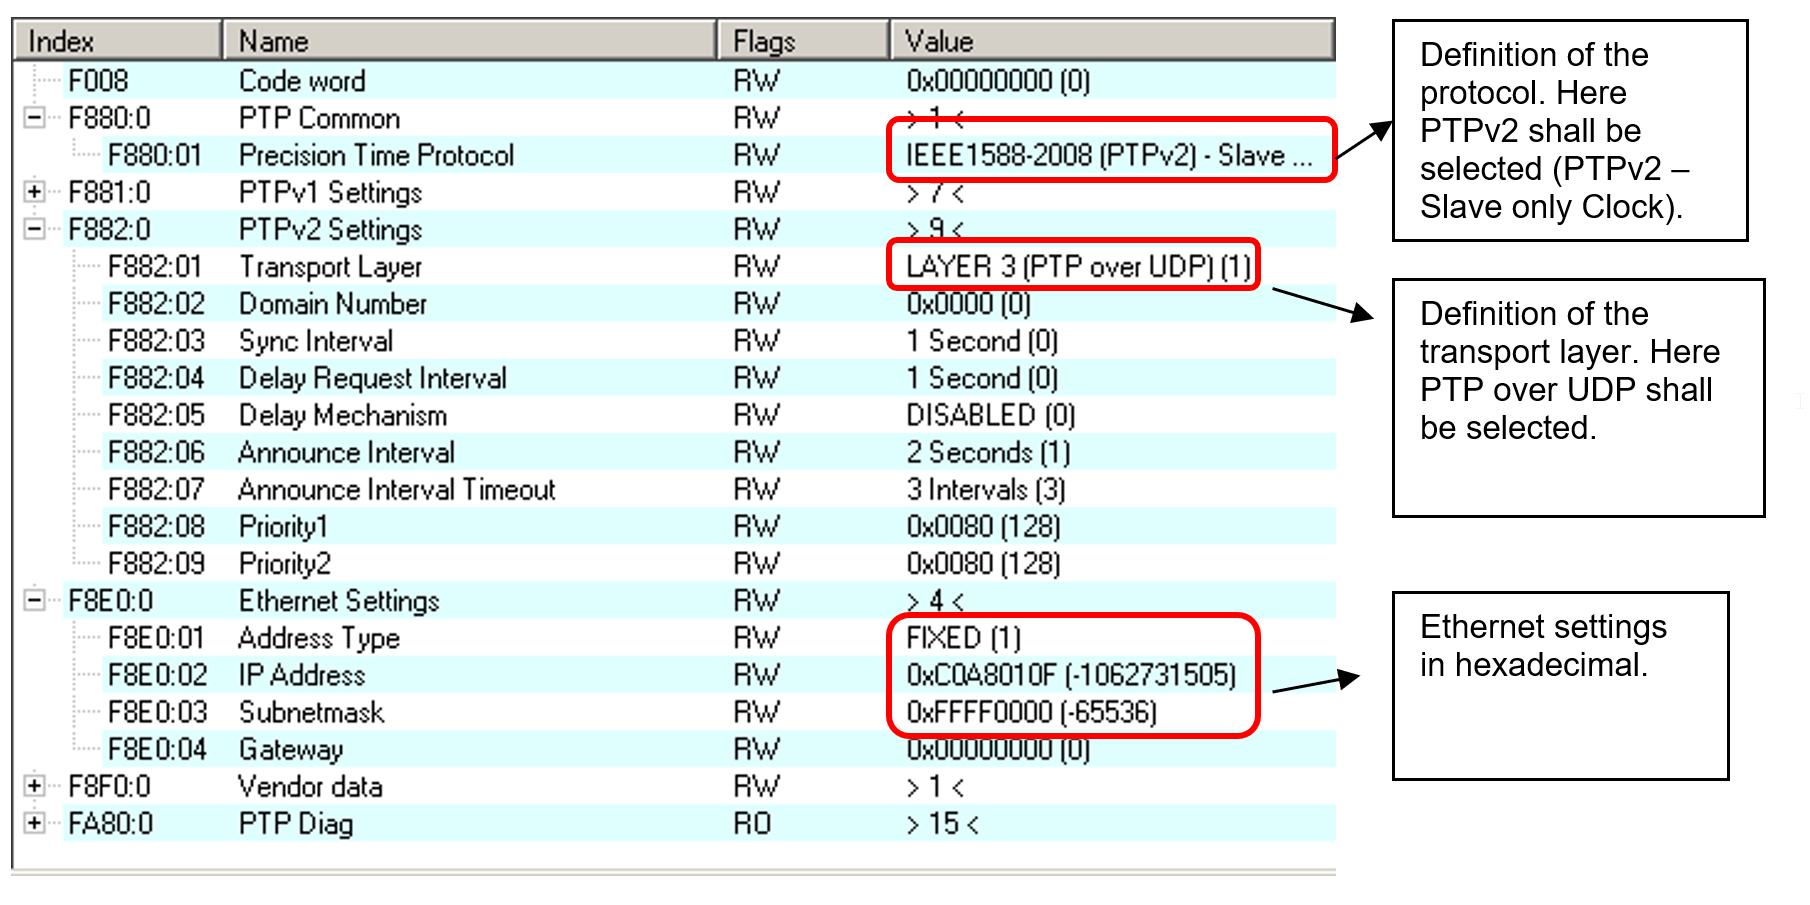Choose the Announce Interval Timeout row
This screenshot has height=905, width=1810.
tap(396, 490)
